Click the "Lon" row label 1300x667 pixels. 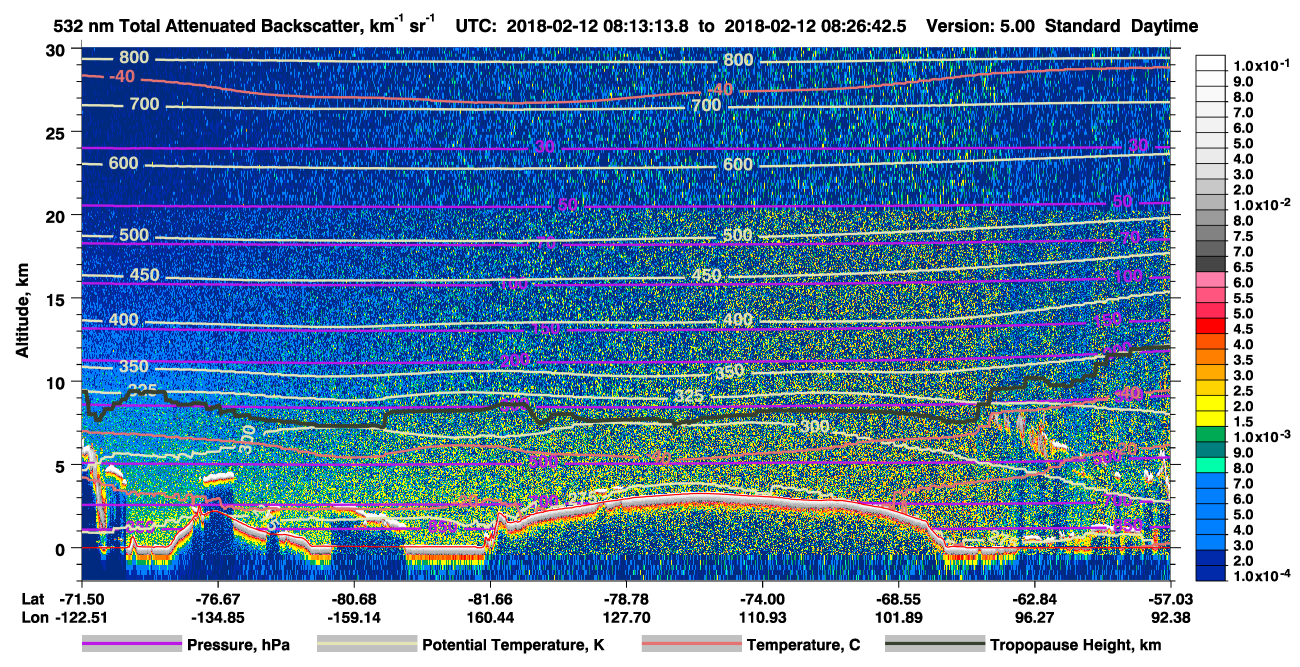[x=33, y=617]
